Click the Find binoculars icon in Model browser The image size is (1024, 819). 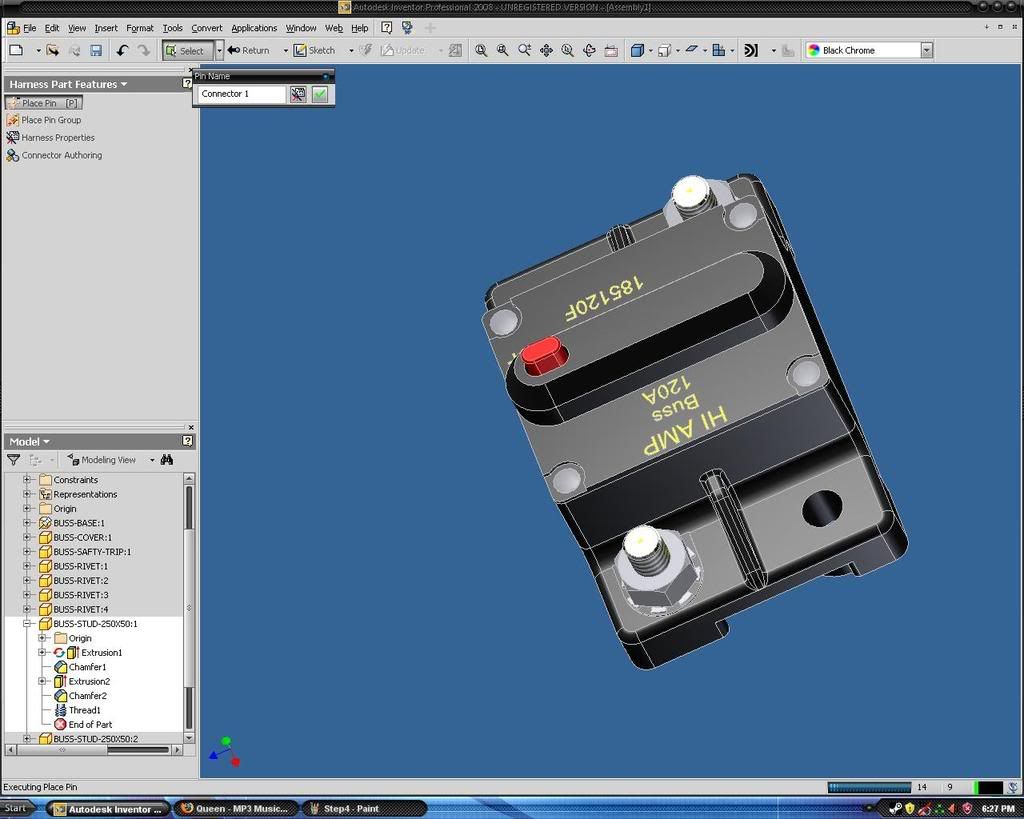point(167,460)
